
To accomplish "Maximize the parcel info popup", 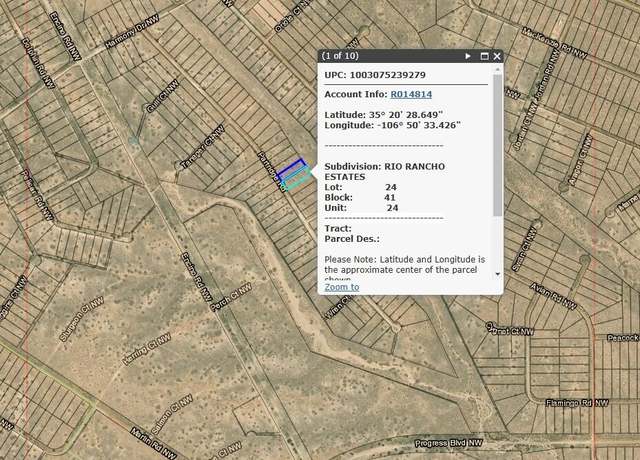I will [x=484, y=56].
